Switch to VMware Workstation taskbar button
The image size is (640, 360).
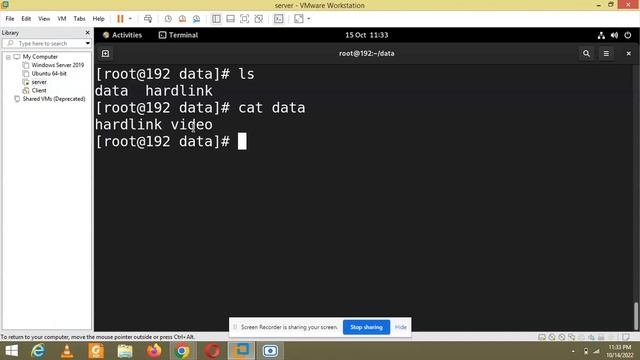[241, 351]
